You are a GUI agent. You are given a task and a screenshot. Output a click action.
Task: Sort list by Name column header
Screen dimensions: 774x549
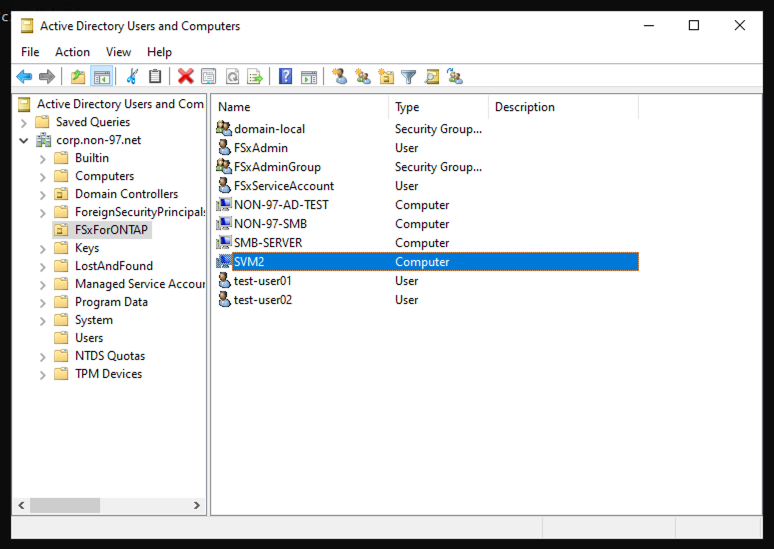(x=300, y=107)
